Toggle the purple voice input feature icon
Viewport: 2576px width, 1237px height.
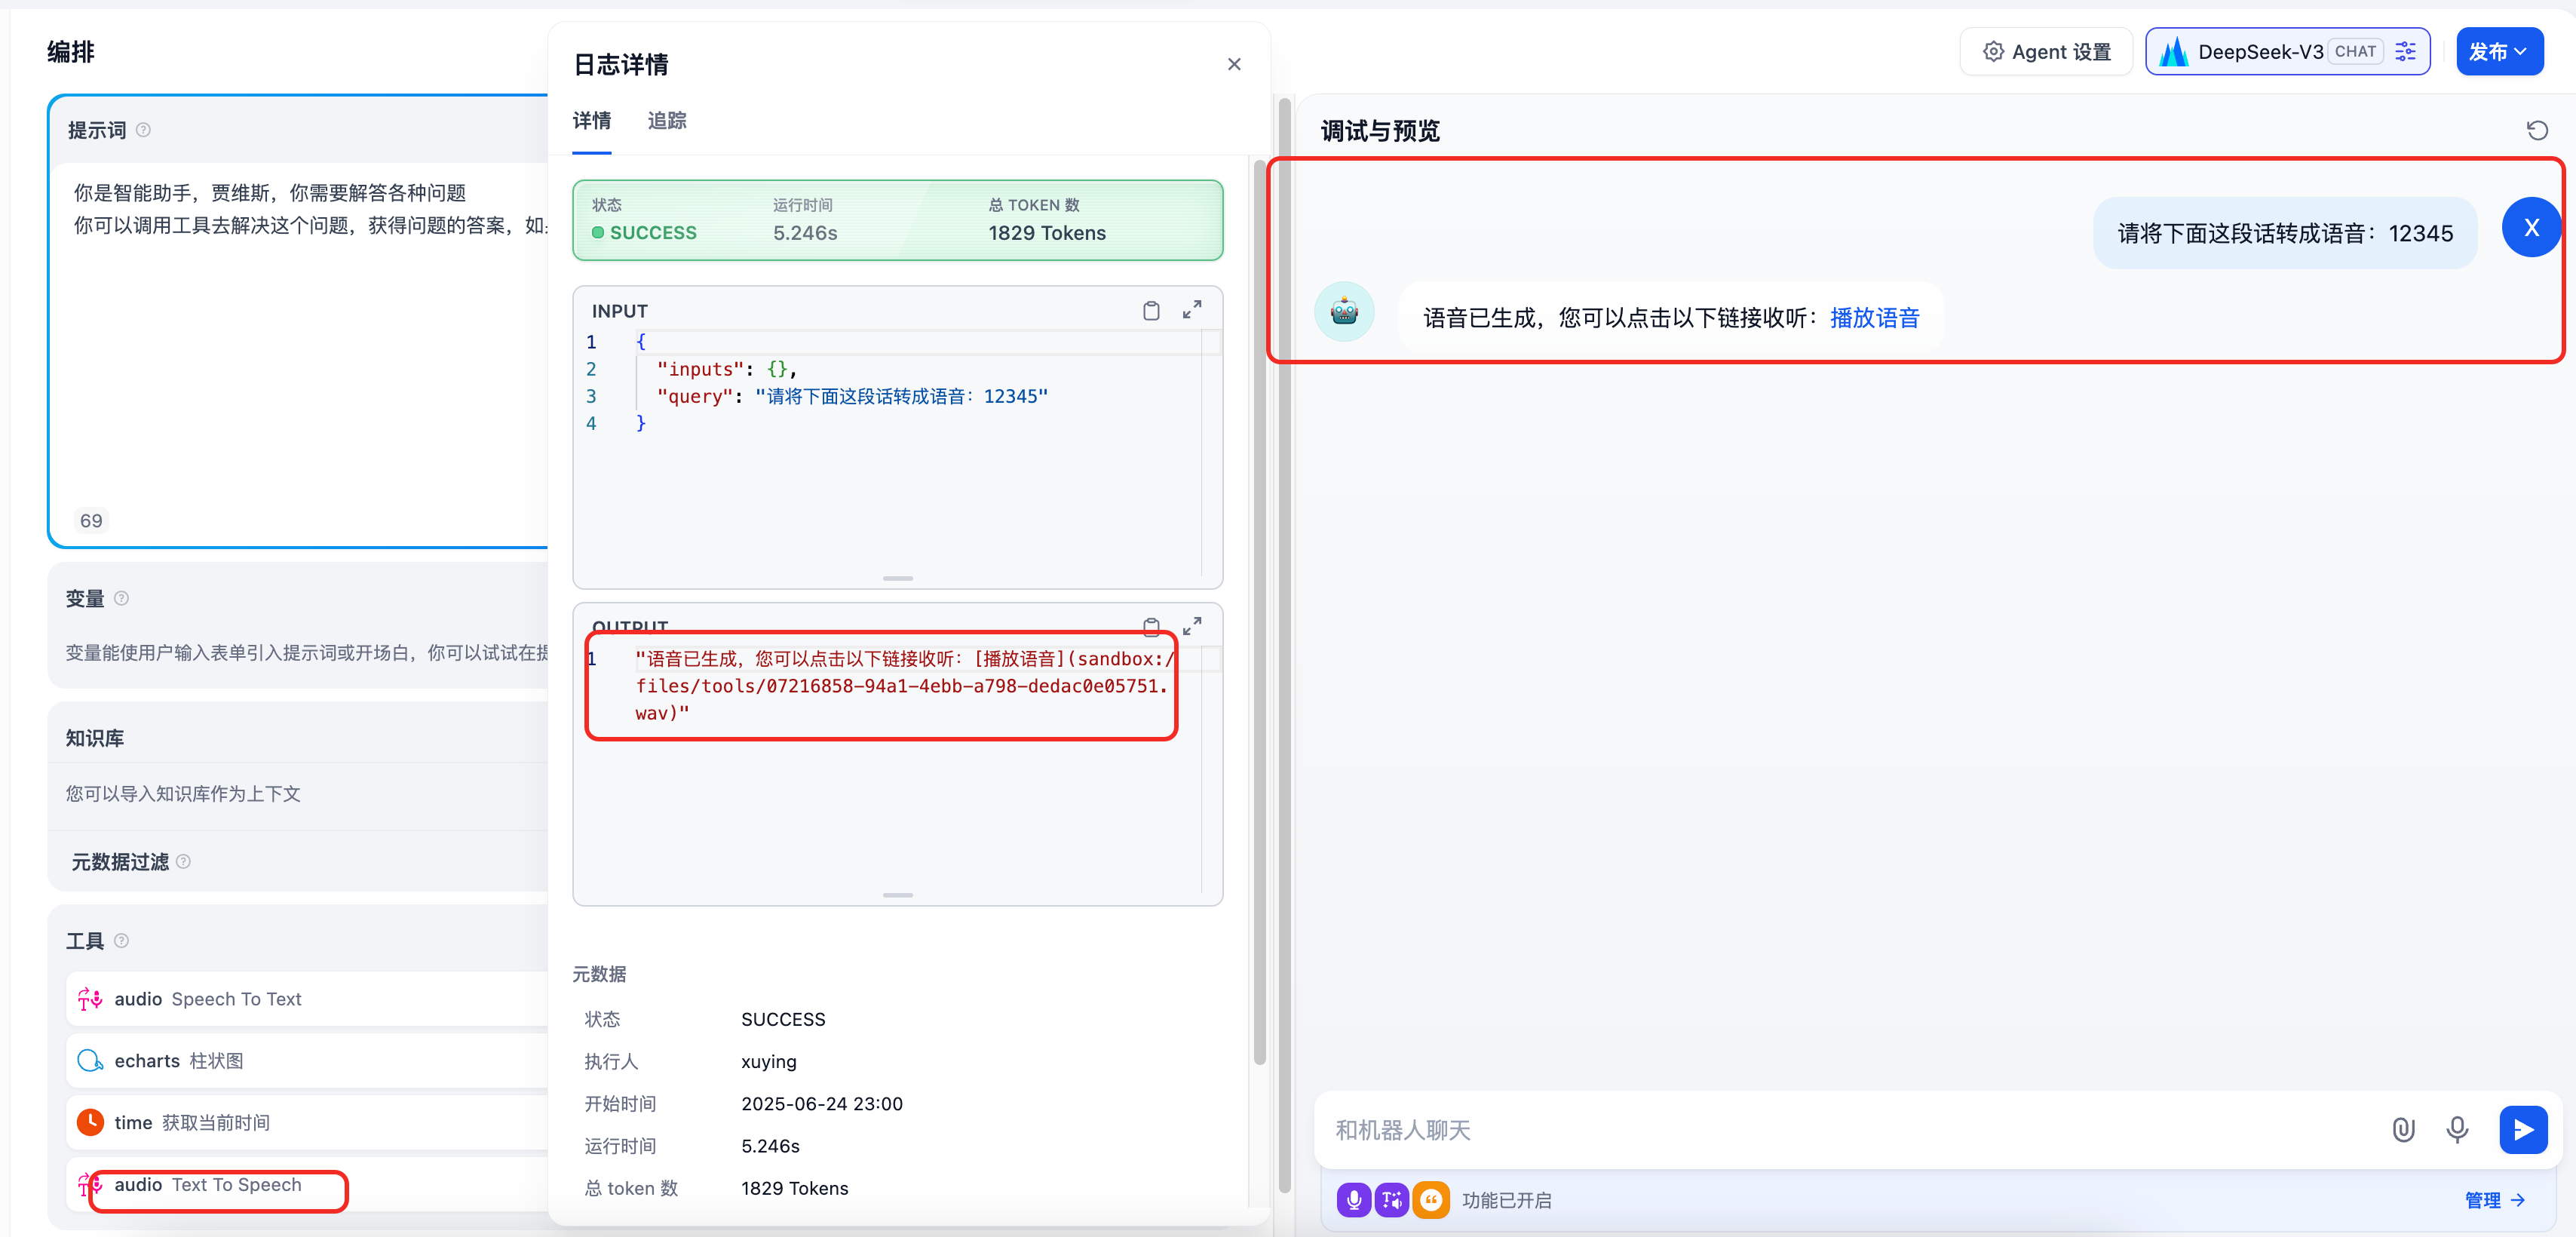click(1354, 1200)
